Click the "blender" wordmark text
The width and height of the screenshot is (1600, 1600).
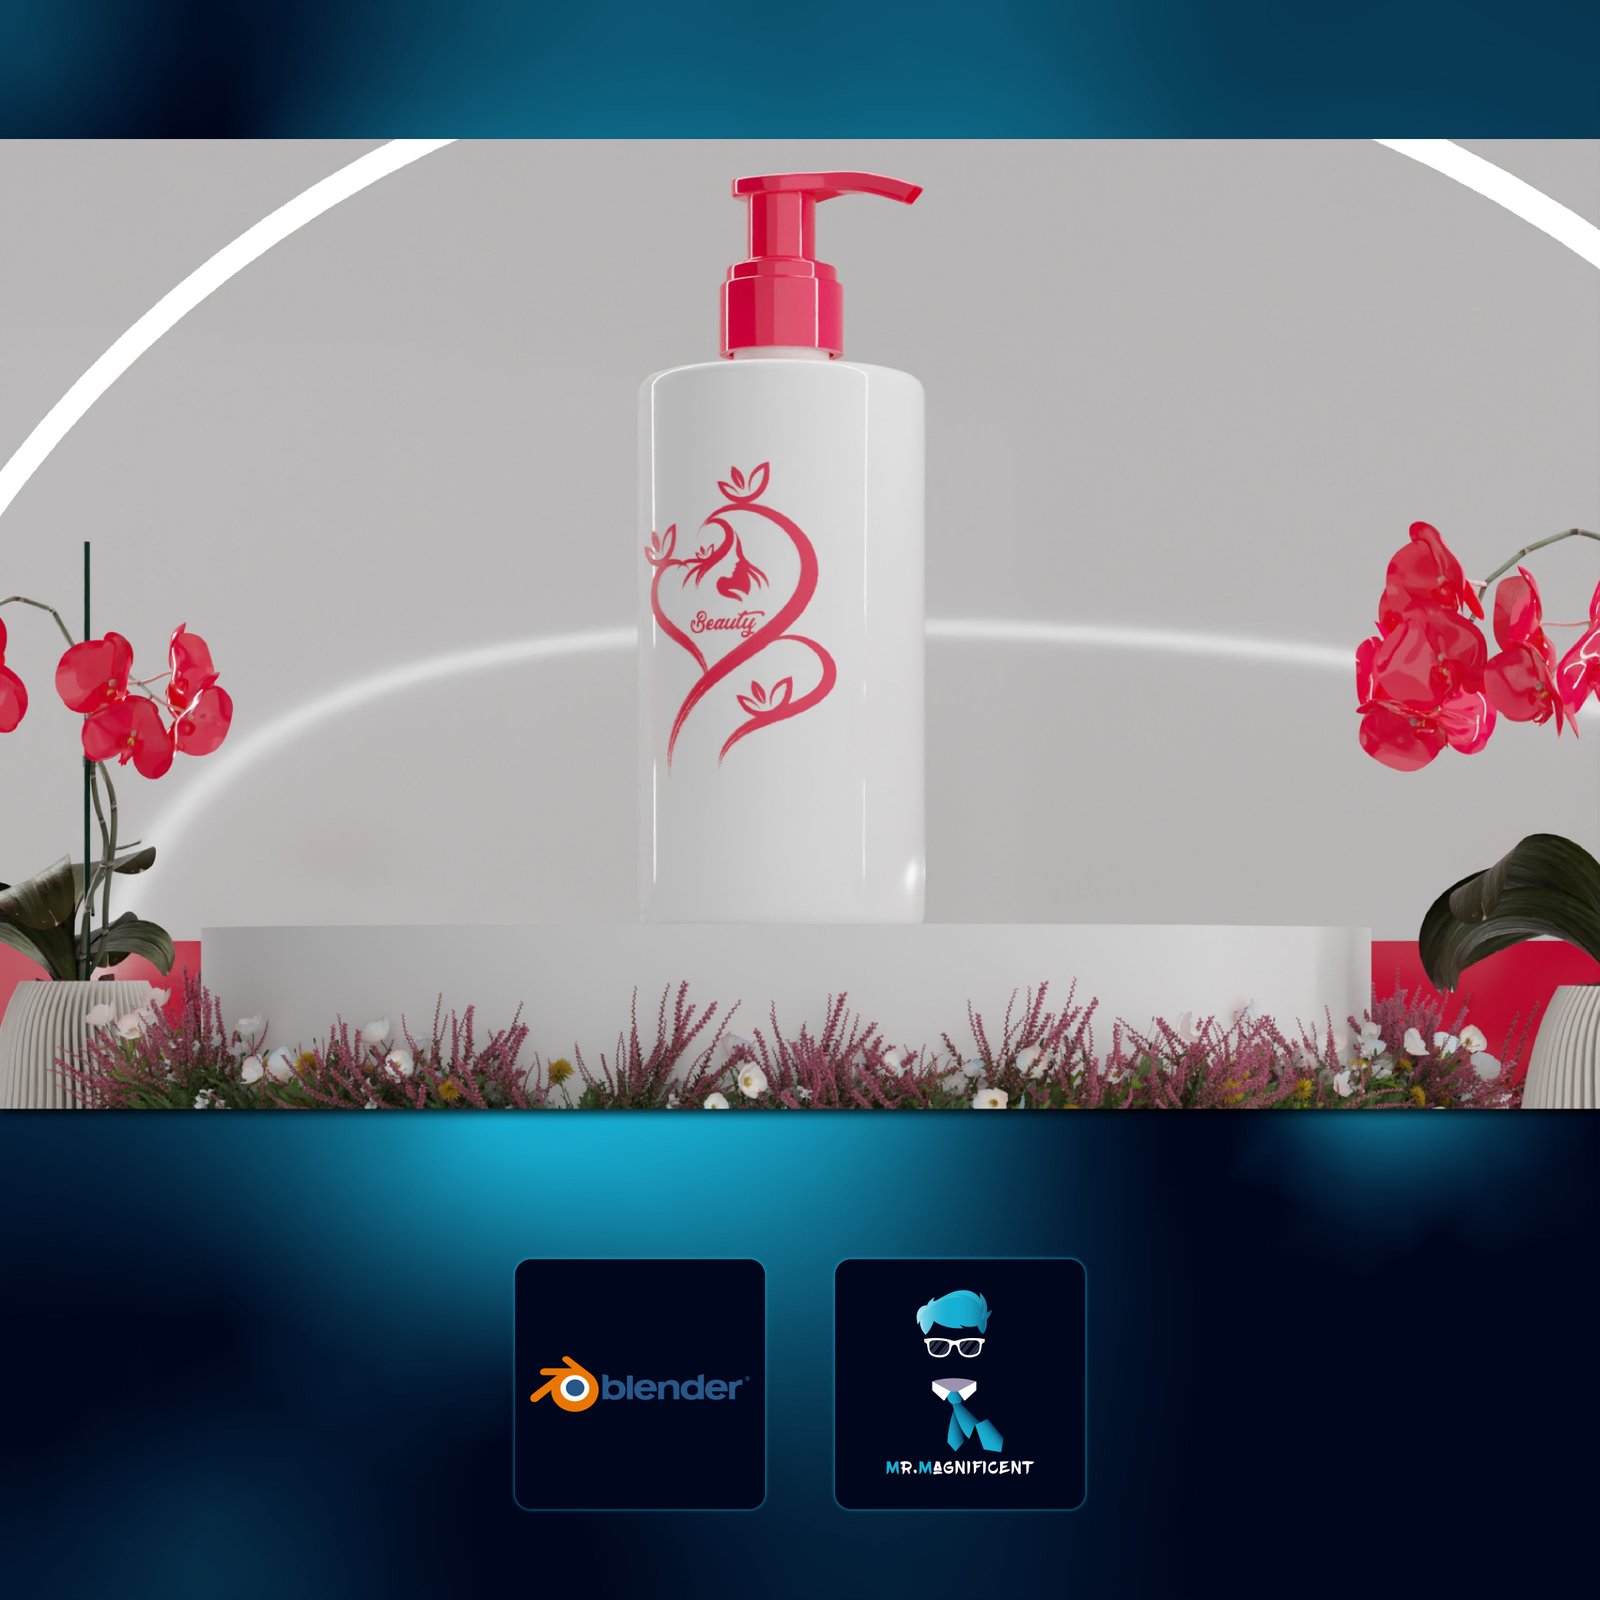(x=672, y=1388)
